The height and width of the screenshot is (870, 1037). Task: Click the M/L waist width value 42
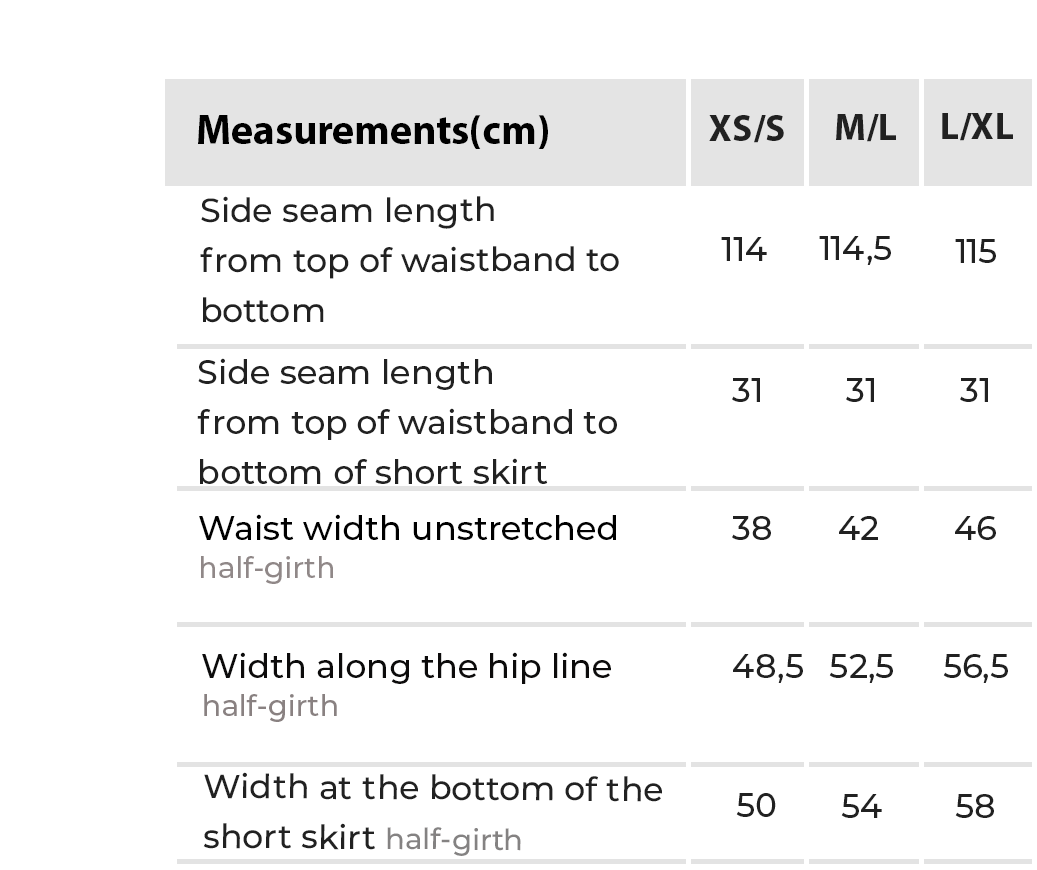pos(859,528)
